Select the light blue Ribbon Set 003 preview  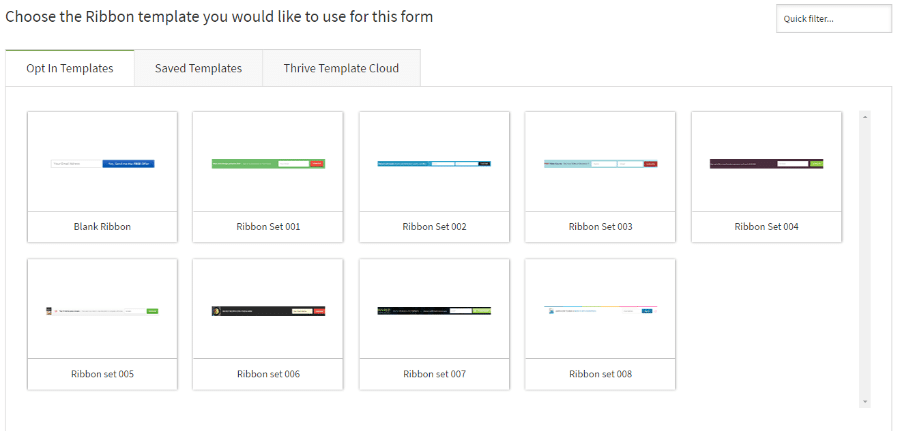point(600,162)
